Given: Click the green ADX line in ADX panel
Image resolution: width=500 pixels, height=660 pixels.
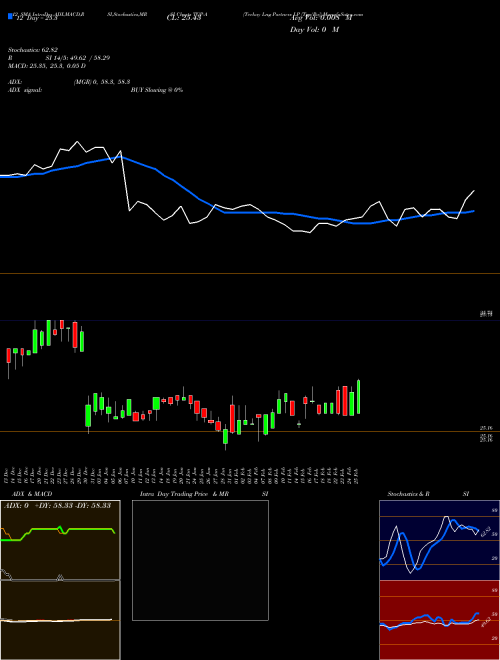Looking at the screenshot, I should pyautogui.click(x=58, y=533).
